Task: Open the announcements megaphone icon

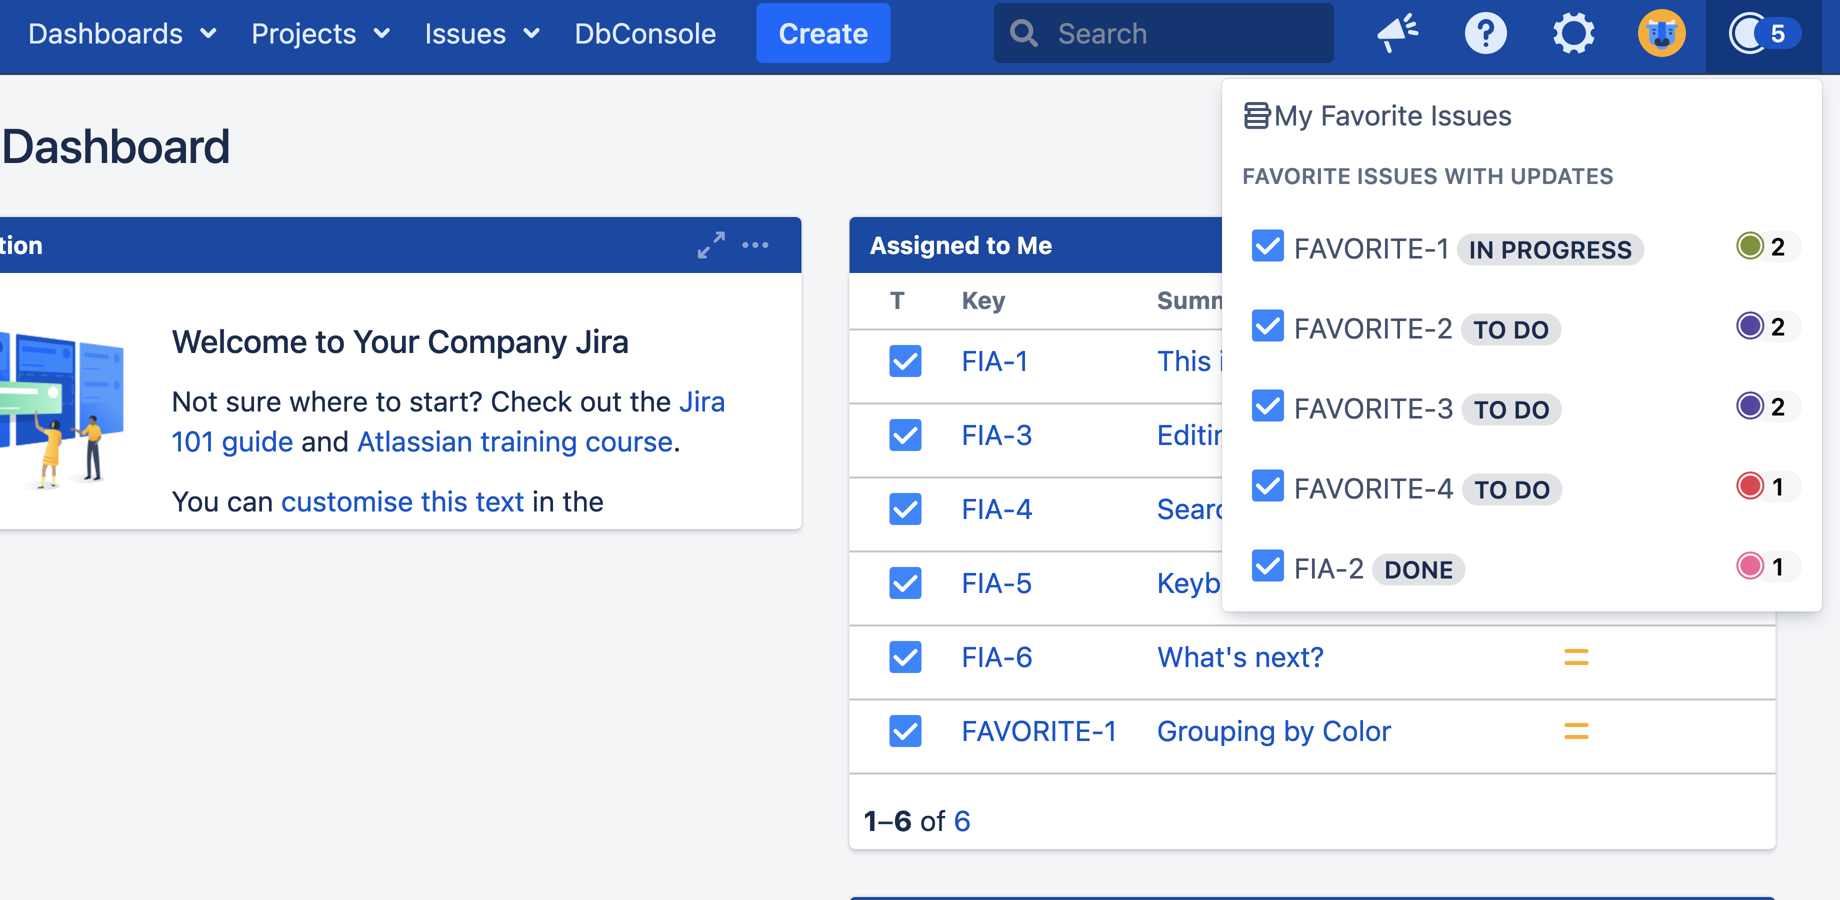Action: click(x=1397, y=33)
